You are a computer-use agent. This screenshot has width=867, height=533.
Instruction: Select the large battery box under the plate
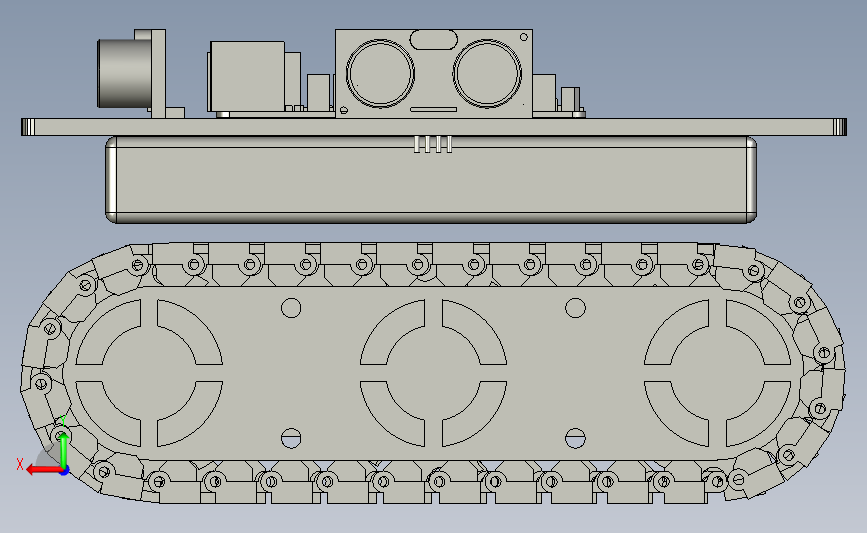tap(431, 180)
